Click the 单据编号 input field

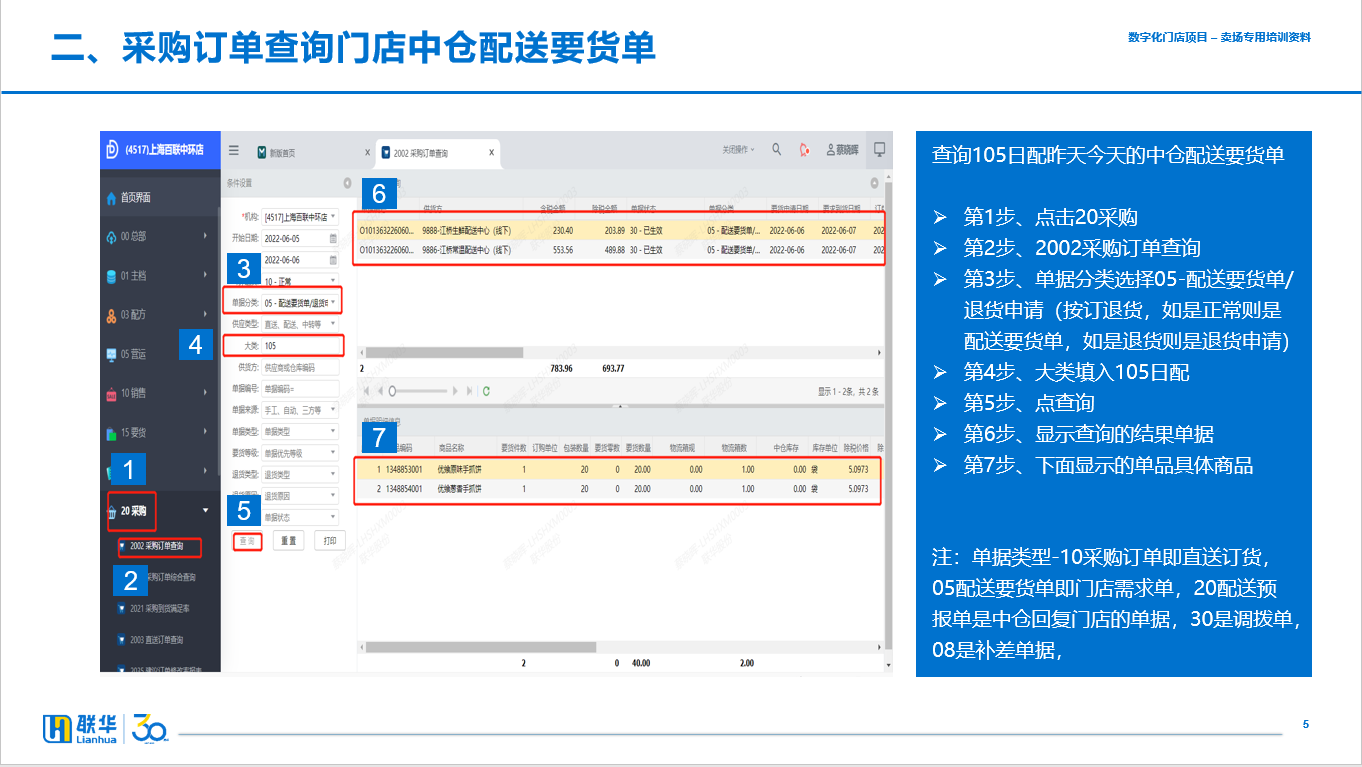click(x=300, y=388)
